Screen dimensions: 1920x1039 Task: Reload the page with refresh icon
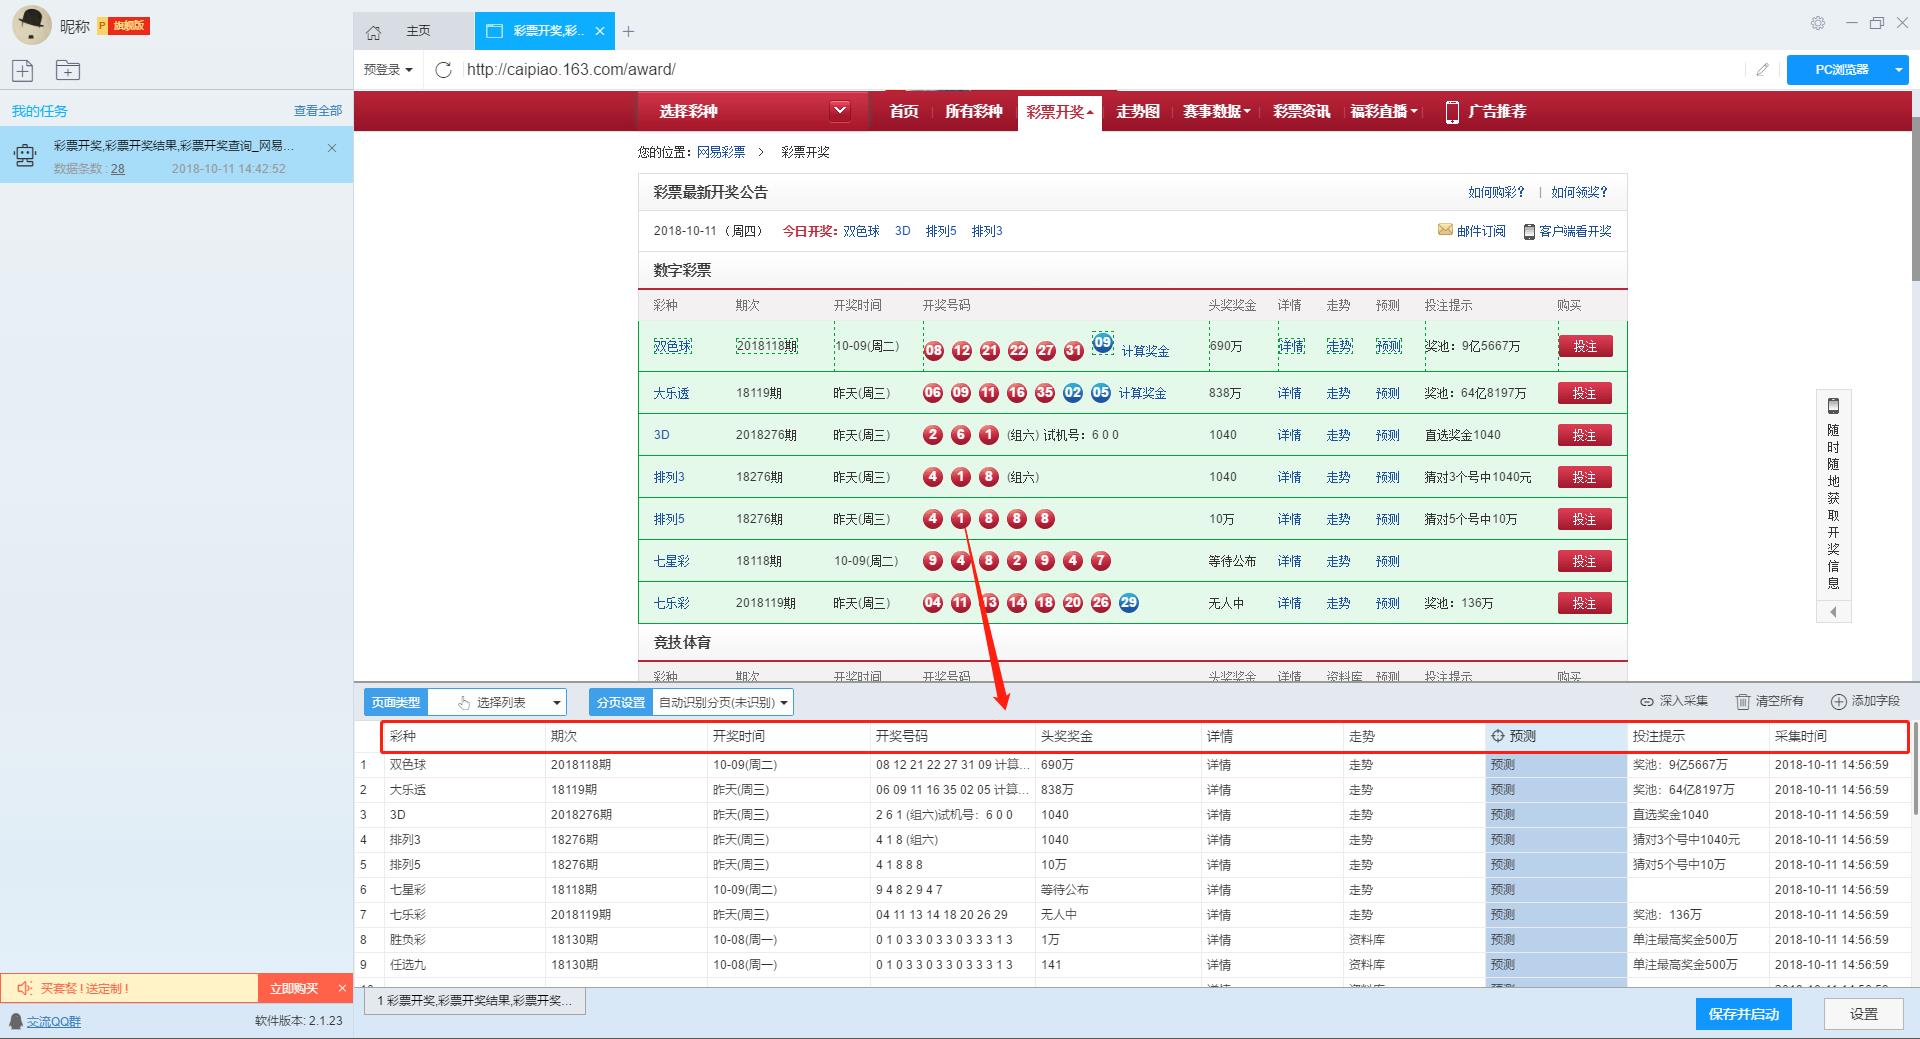(x=444, y=69)
